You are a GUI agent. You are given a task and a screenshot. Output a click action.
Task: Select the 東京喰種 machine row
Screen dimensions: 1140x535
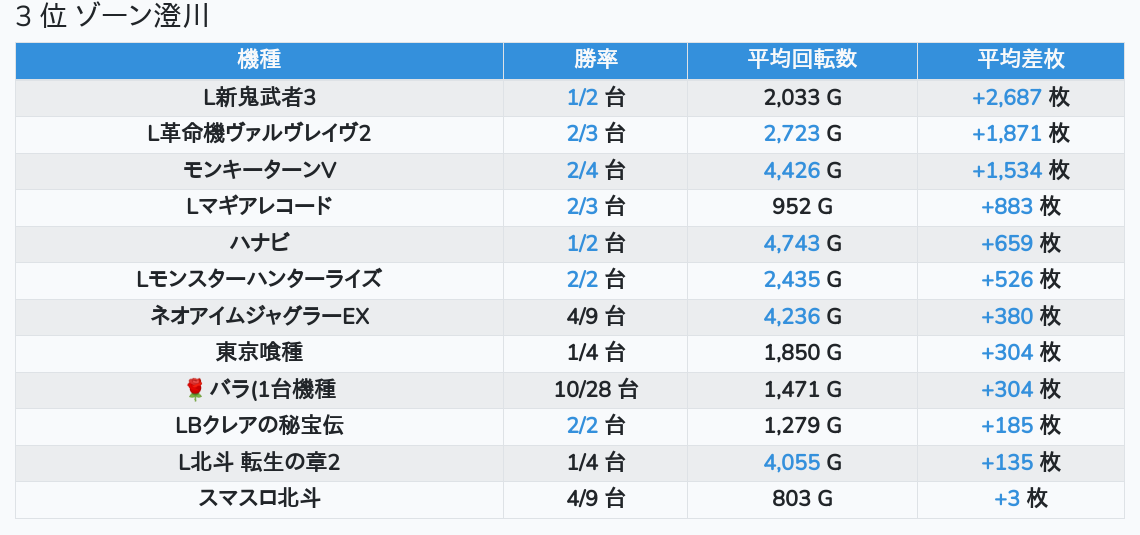tap(259, 353)
